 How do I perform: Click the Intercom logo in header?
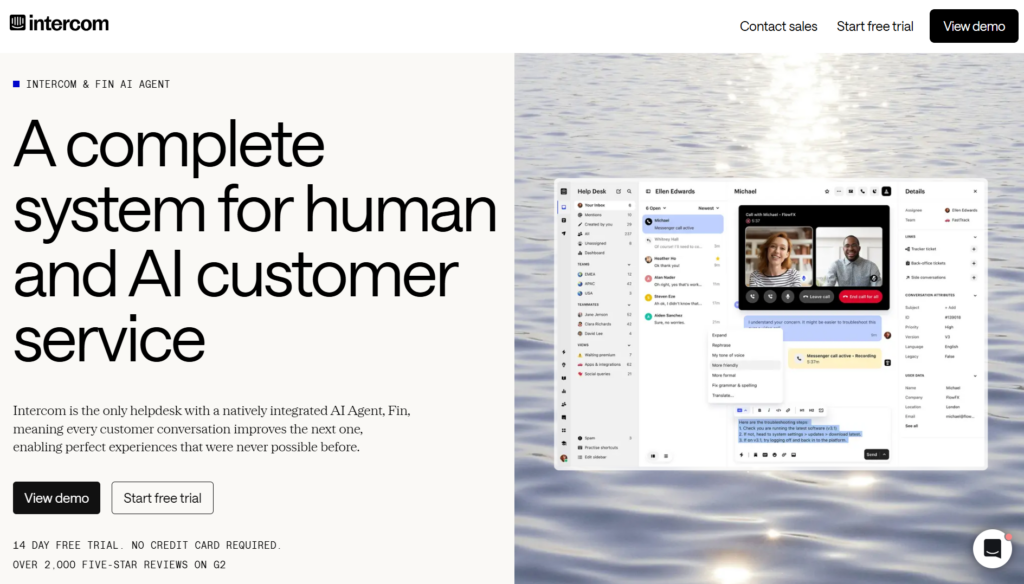coord(59,24)
